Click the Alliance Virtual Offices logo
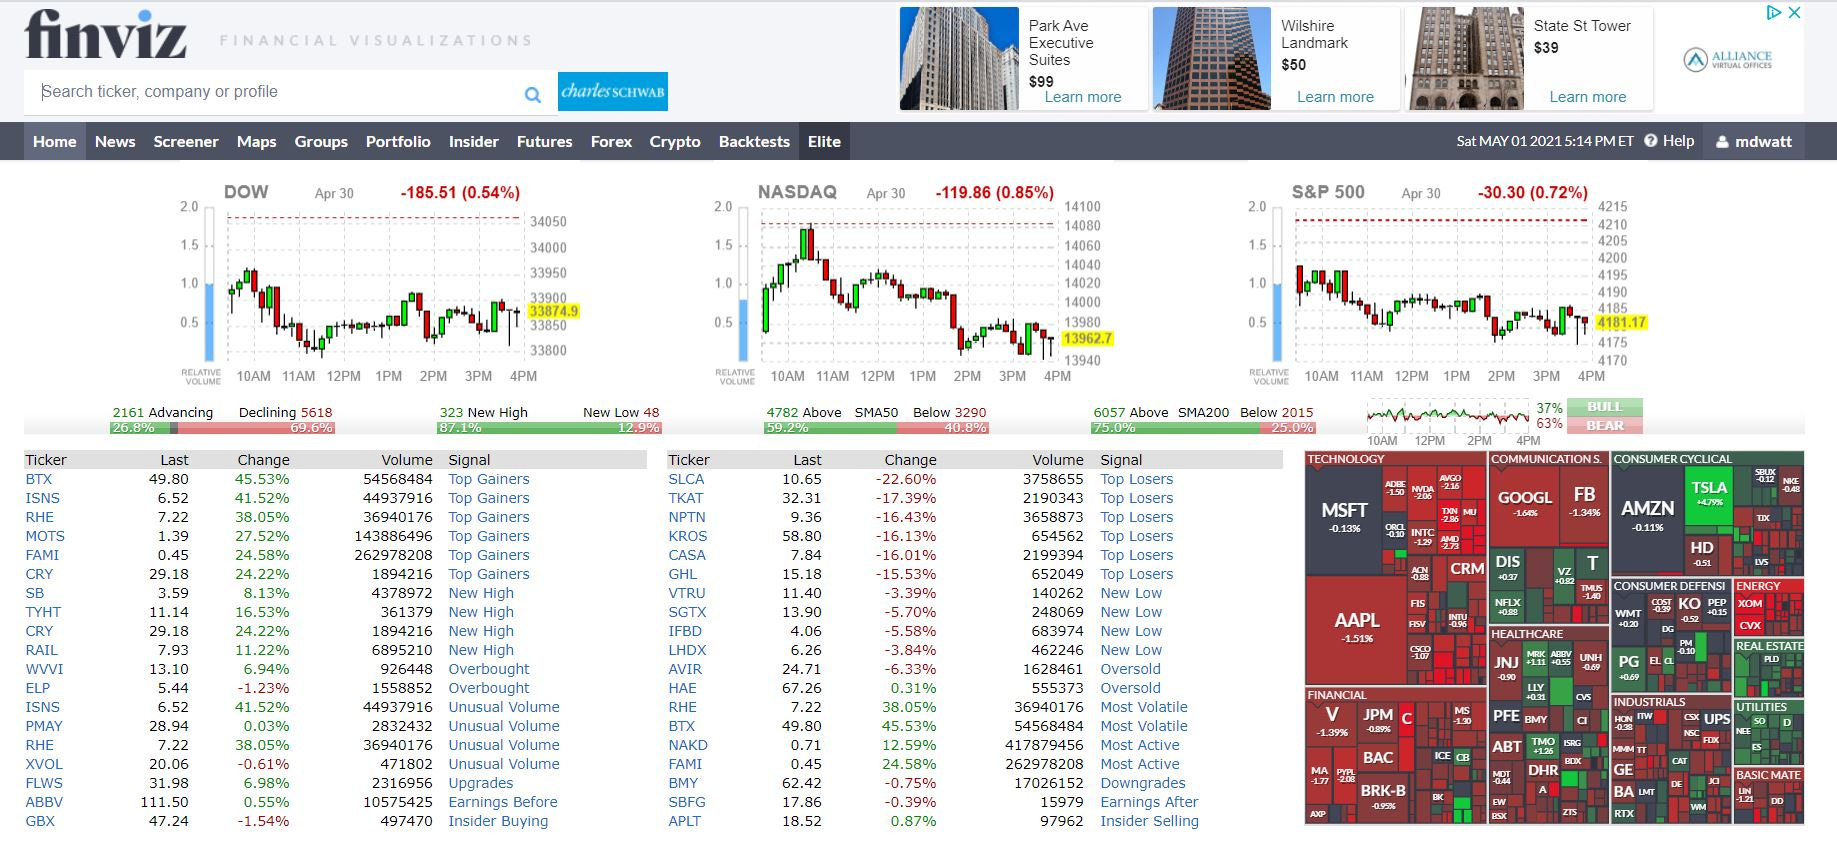This screenshot has width=1837, height=844. [1728, 60]
